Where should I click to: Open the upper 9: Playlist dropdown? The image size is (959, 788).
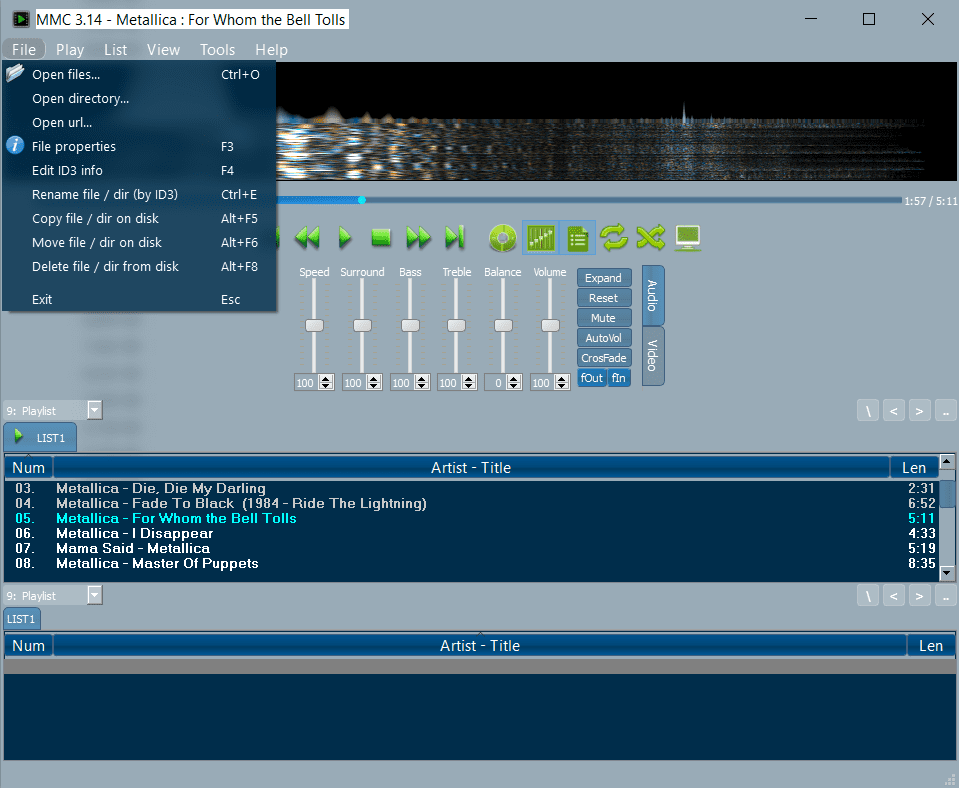[x=95, y=410]
